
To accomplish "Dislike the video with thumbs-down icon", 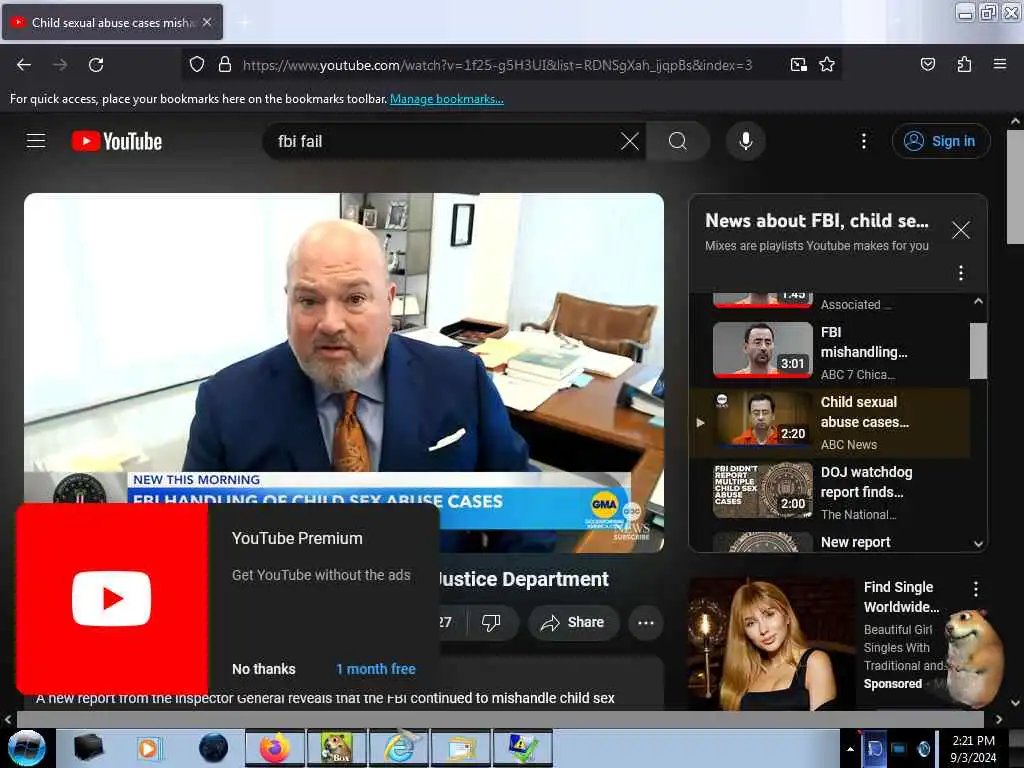I will (x=491, y=622).
